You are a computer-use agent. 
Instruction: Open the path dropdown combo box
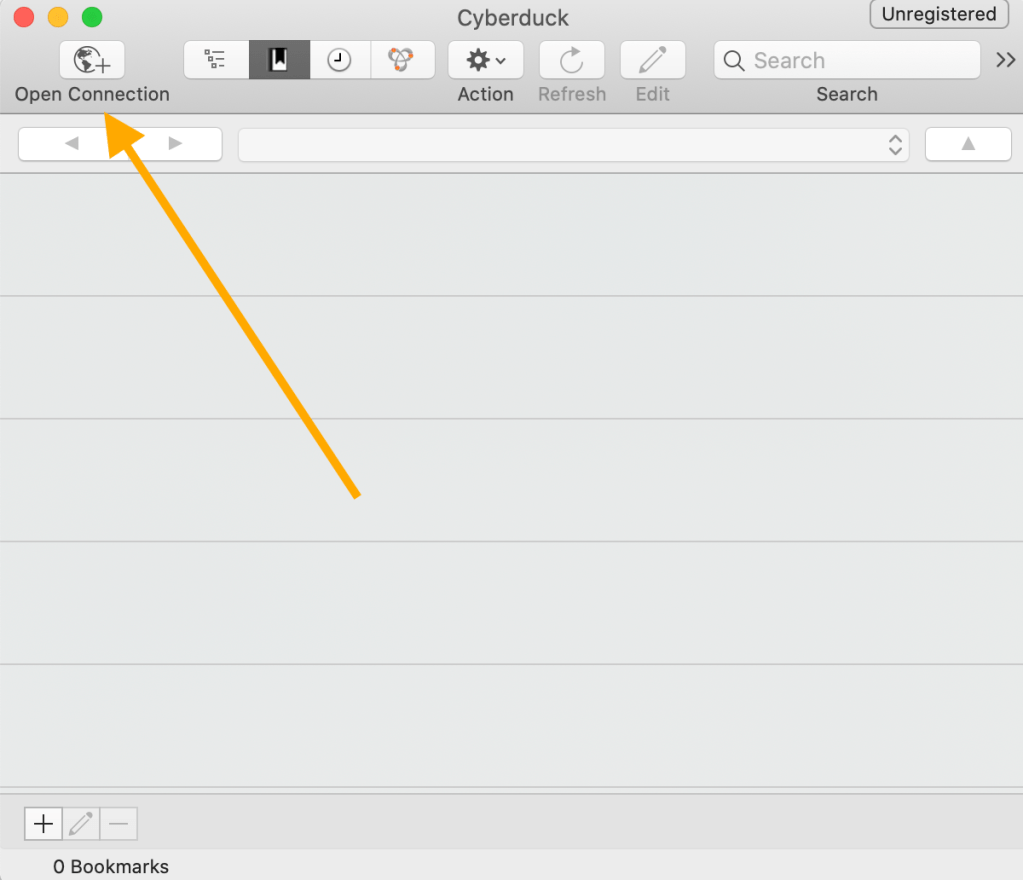pos(573,144)
